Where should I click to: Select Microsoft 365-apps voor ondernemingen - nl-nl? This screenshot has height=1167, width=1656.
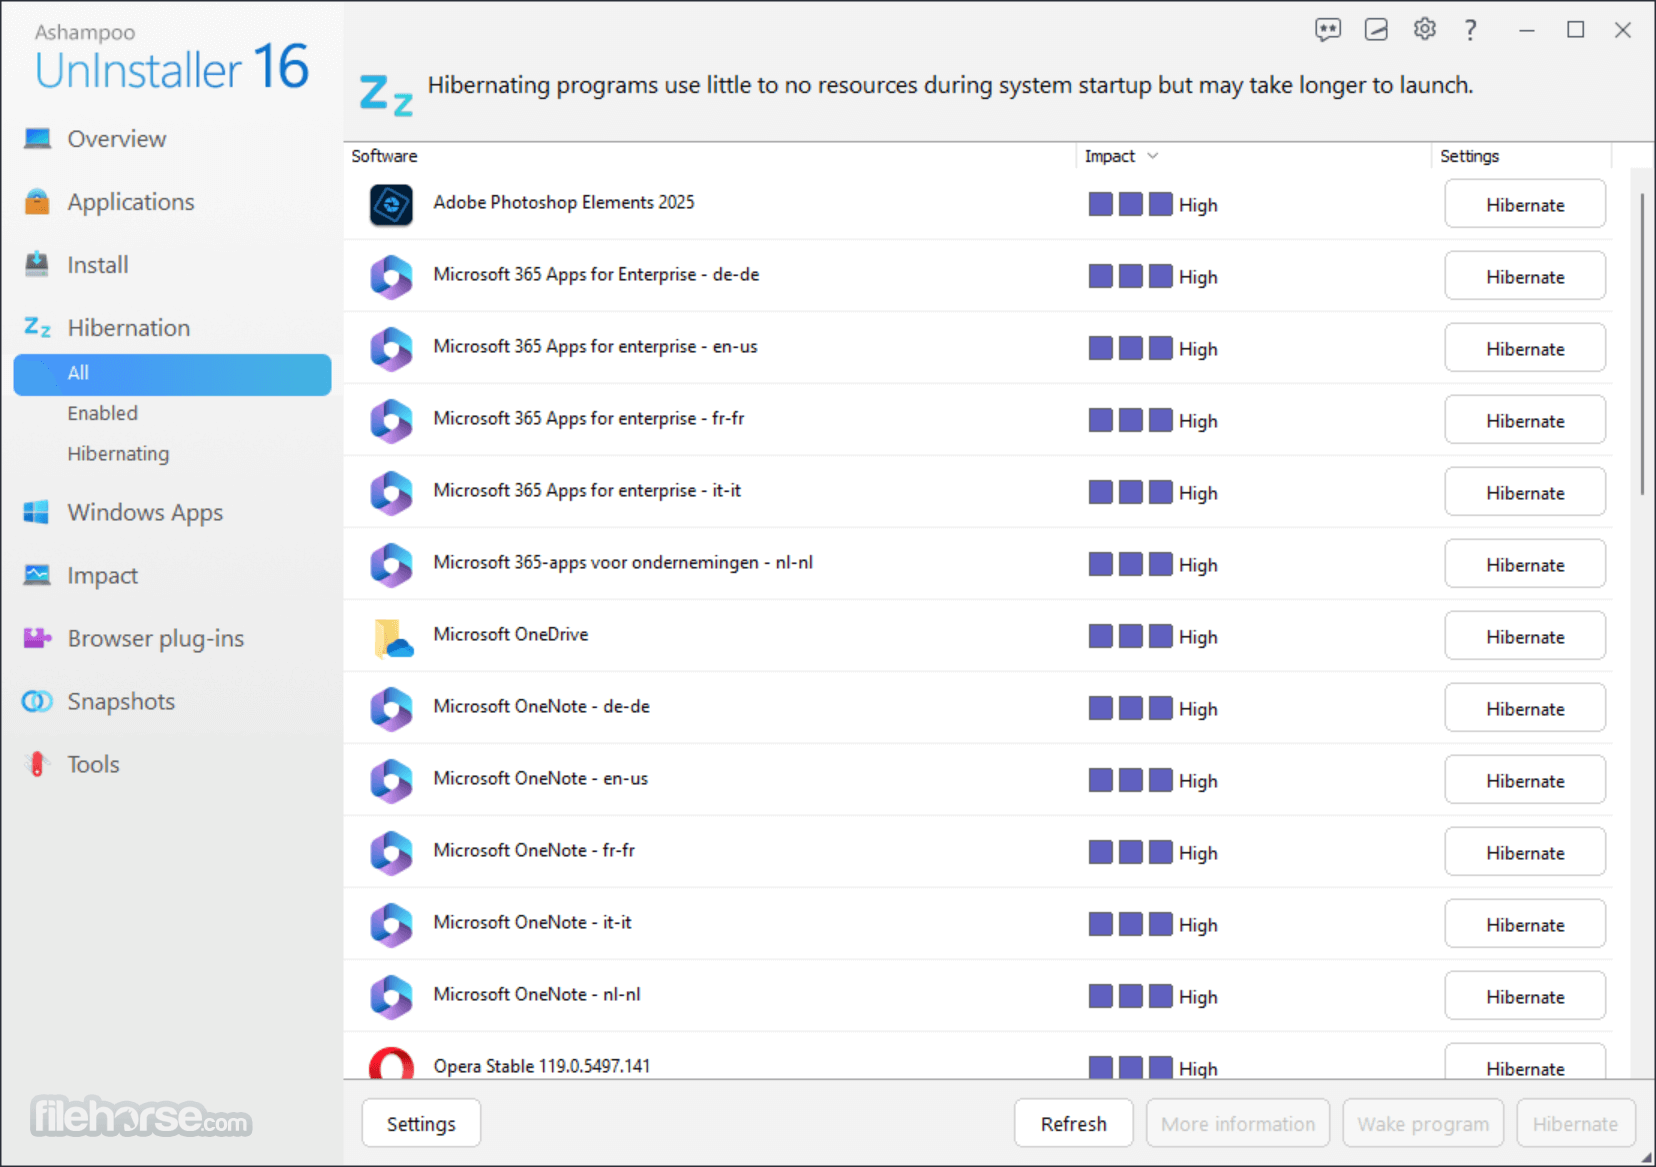(623, 562)
